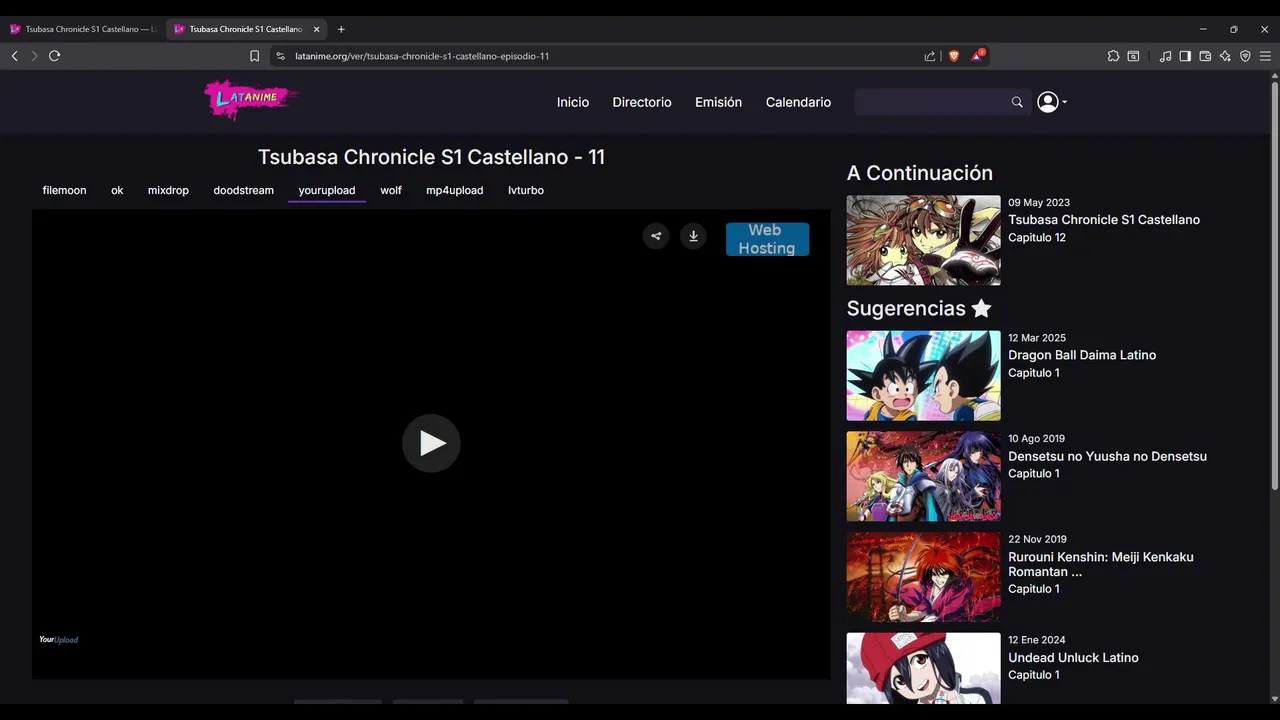
Task: Switch to the ok server tab
Action: 117,190
